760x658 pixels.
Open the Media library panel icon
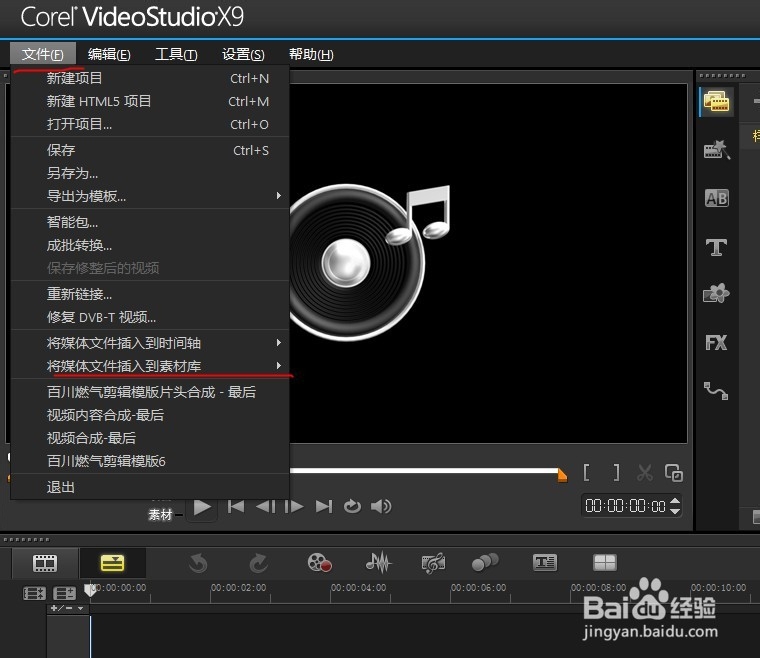[x=716, y=102]
